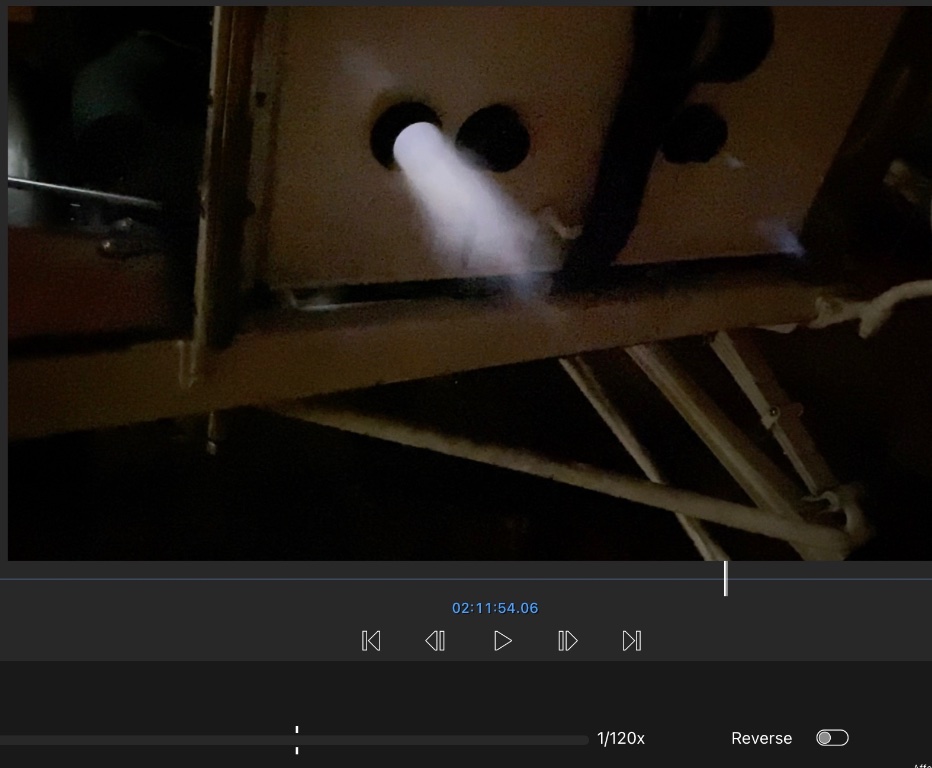Select the 02:11:54.06 timecode field
Image resolution: width=932 pixels, height=768 pixels.
(495, 608)
